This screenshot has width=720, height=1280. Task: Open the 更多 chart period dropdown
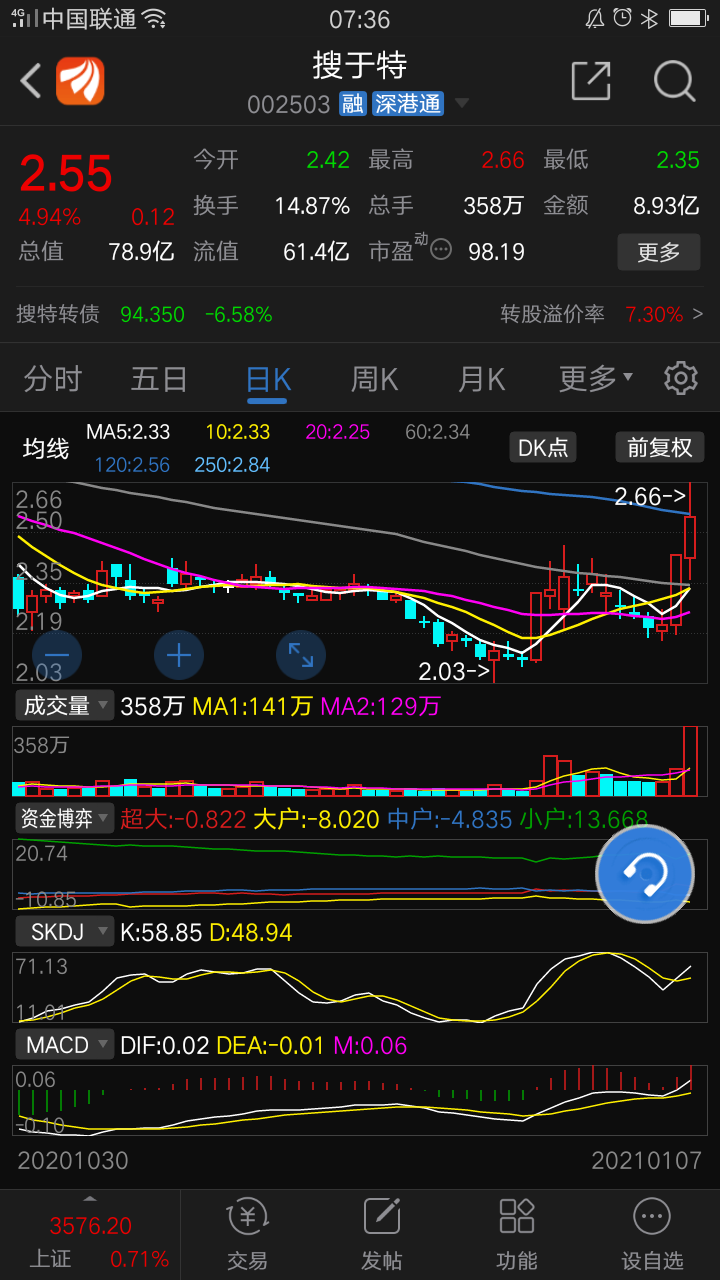click(x=596, y=379)
